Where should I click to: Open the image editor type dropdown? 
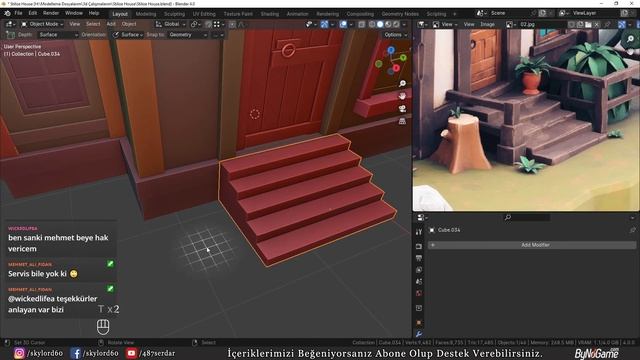422,24
